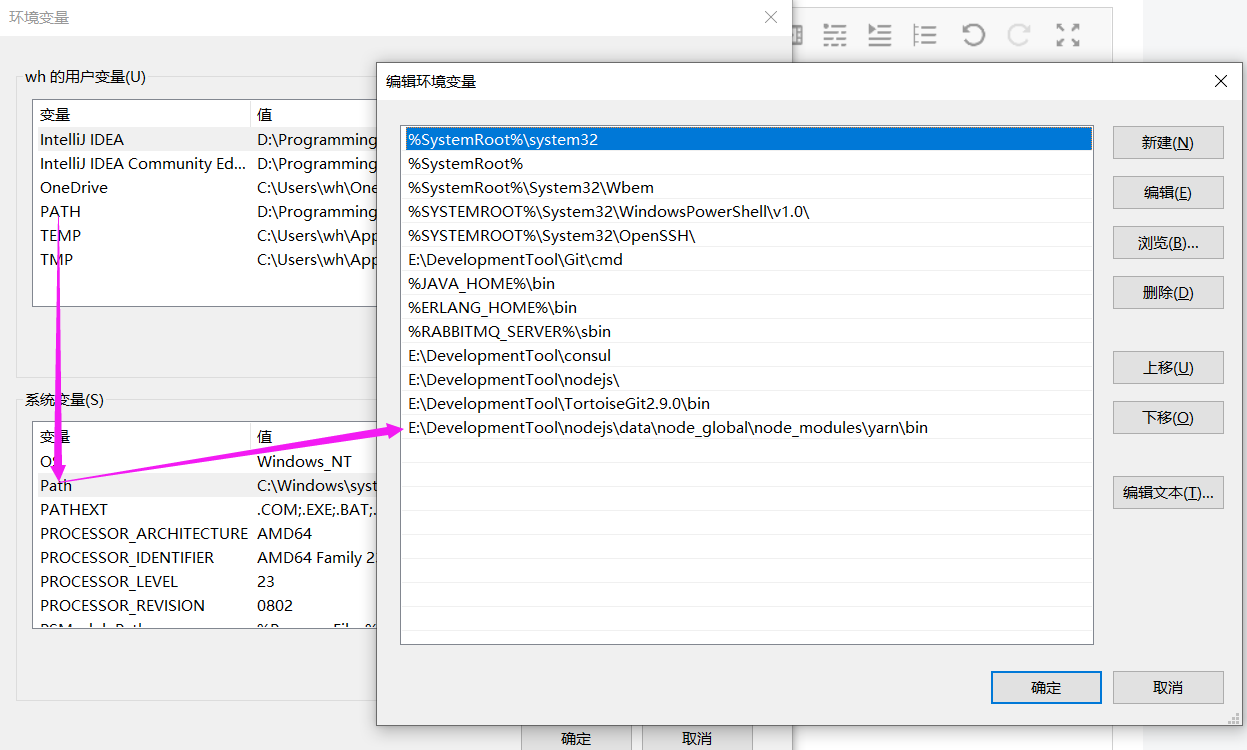Click 变量 column header in system variables
Viewport: 1247px width, 750px height.
coord(141,436)
